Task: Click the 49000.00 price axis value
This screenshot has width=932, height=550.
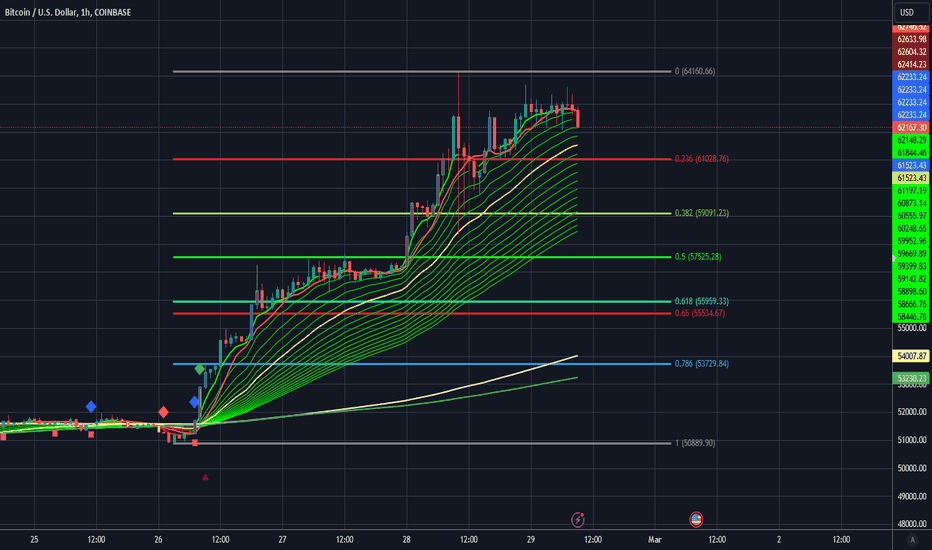Action: tap(912, 496)
